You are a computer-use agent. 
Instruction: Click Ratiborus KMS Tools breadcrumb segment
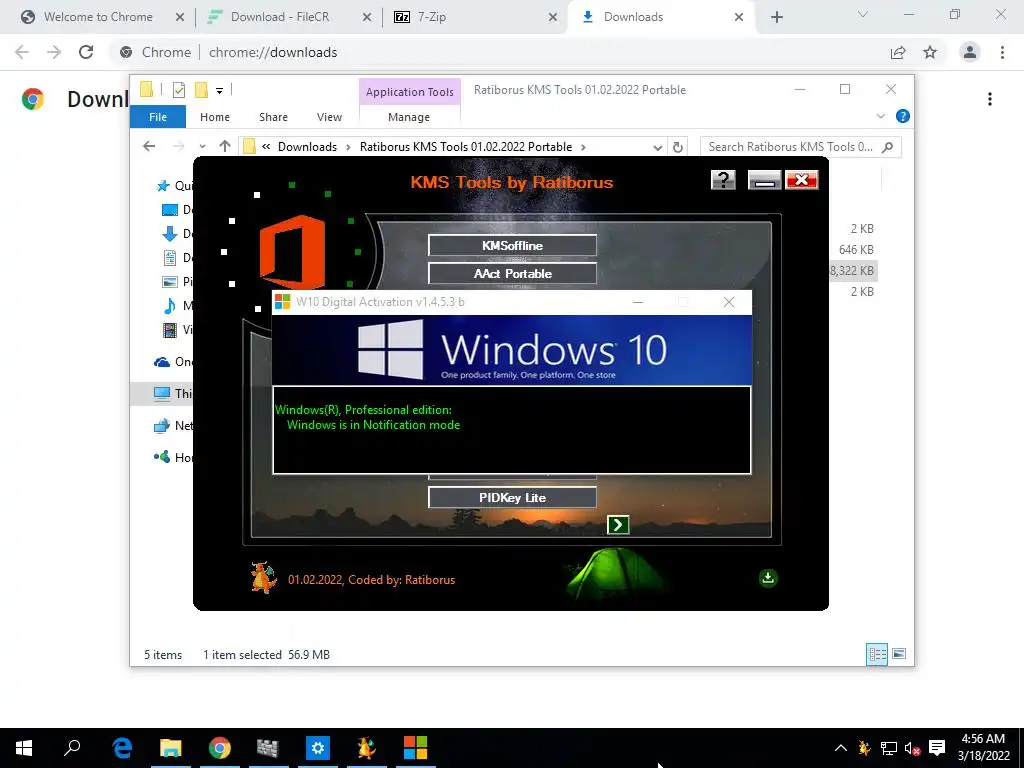click(466, 147)
